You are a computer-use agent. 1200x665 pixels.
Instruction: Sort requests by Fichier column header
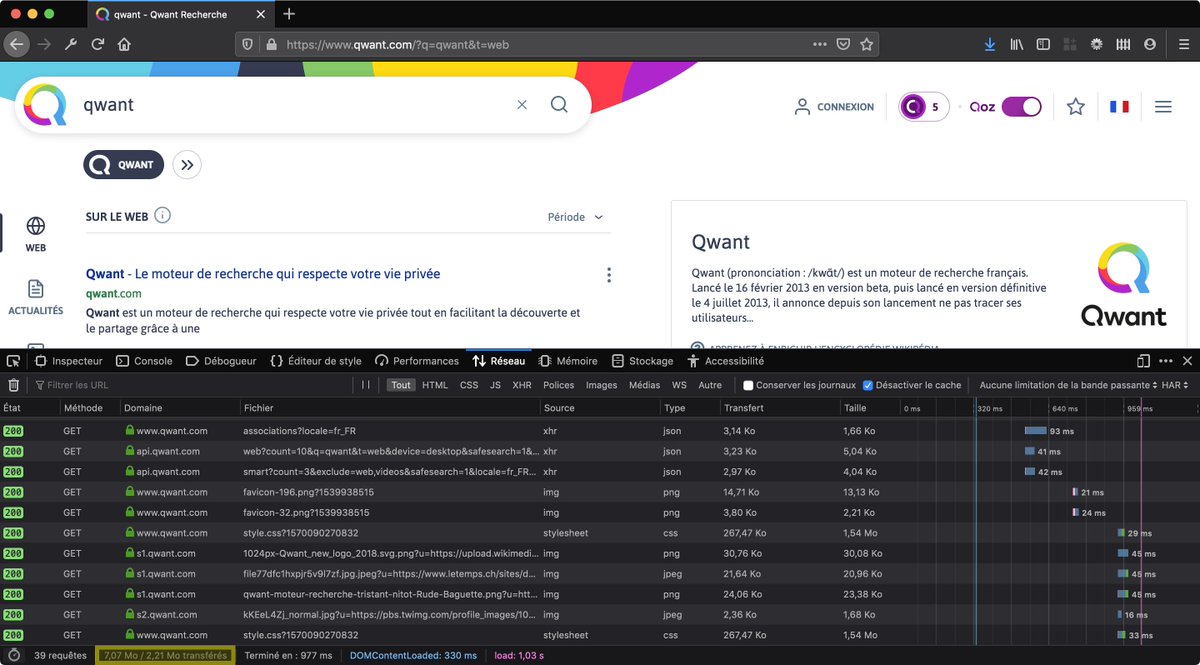click(388, 408)
